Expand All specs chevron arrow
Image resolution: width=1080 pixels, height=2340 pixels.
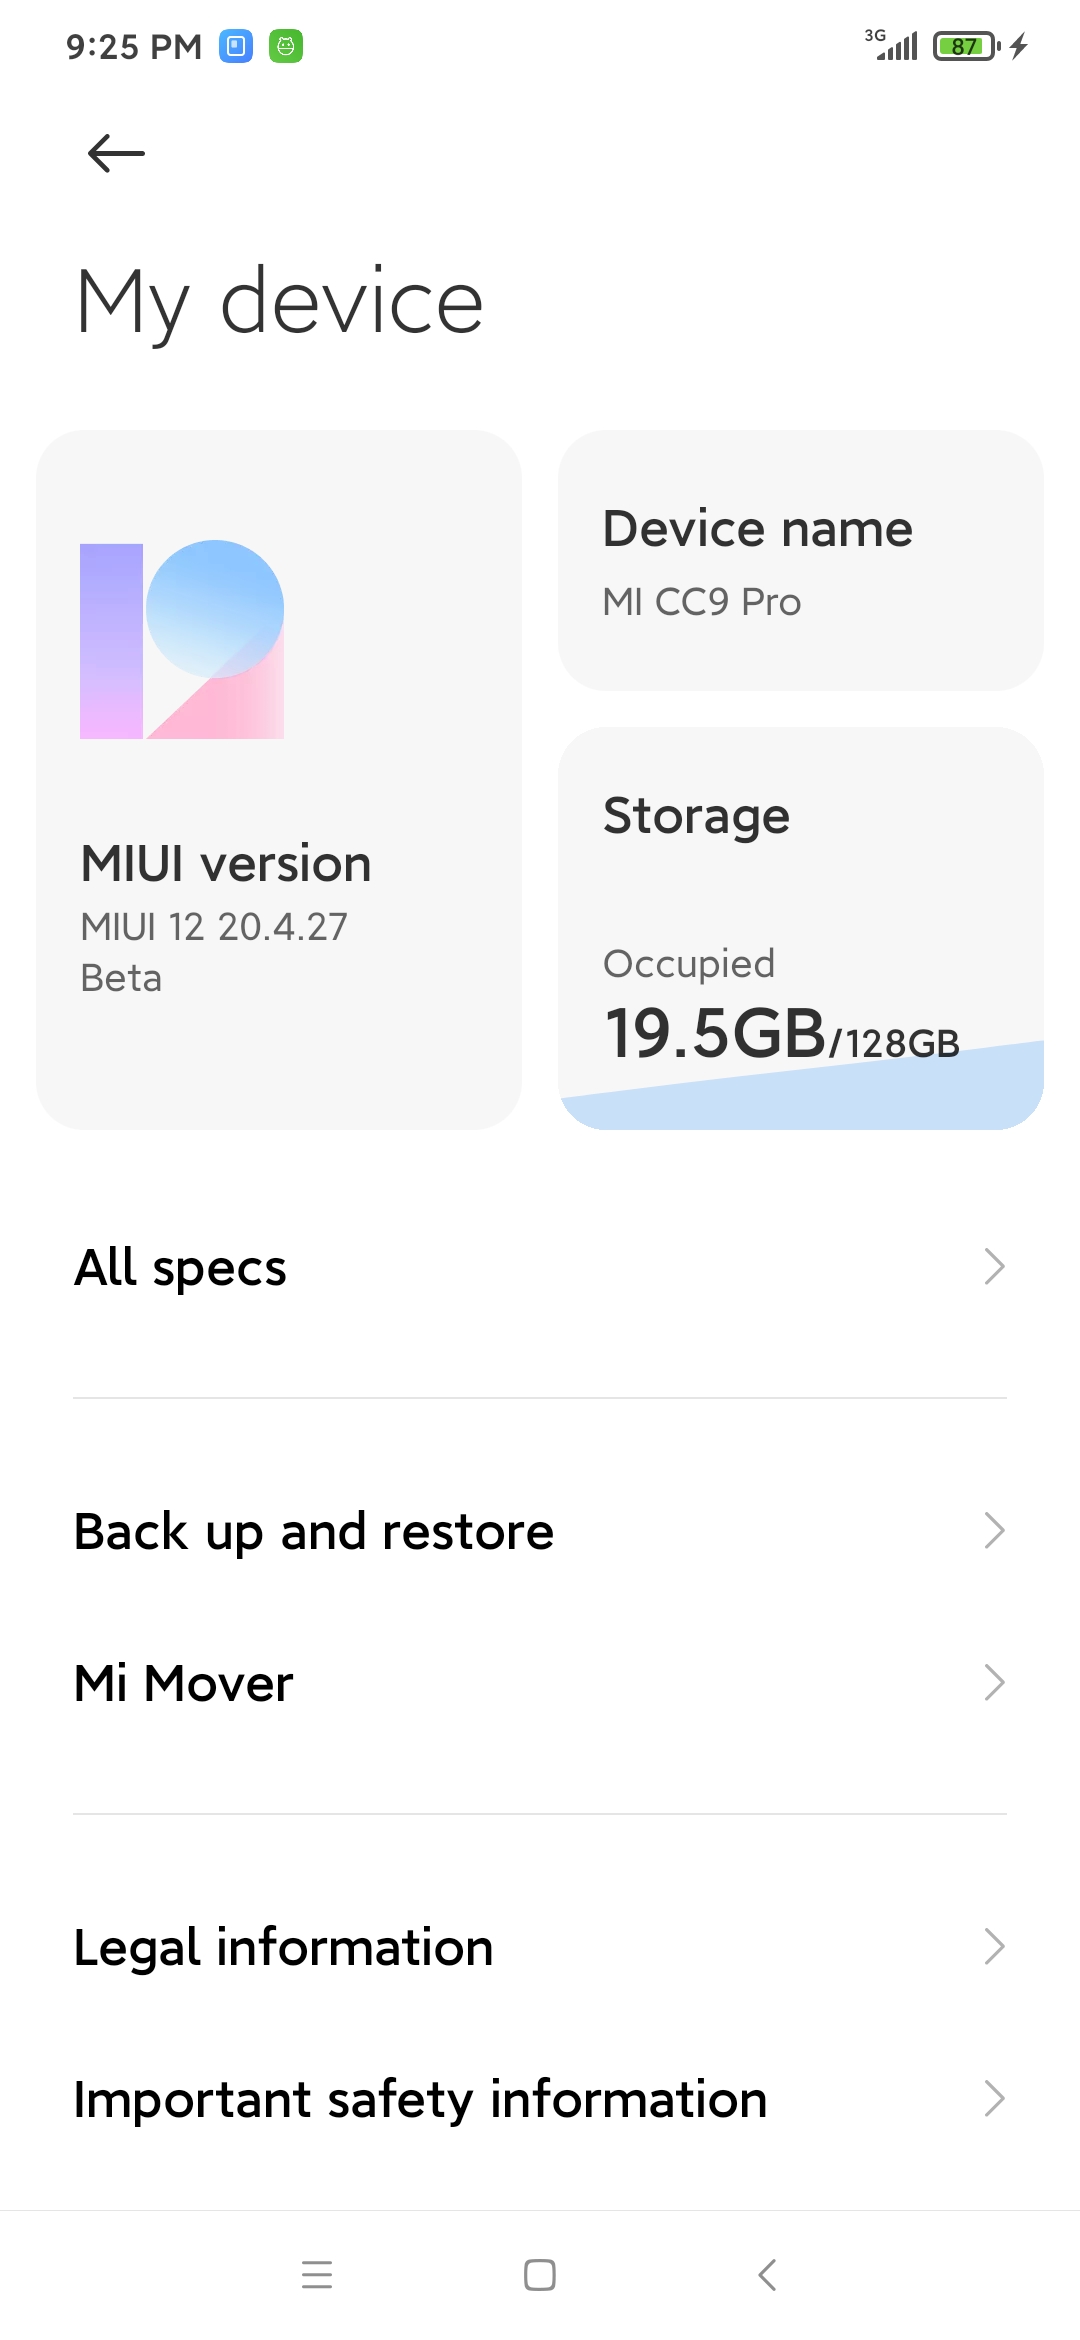pos(994,1267)
